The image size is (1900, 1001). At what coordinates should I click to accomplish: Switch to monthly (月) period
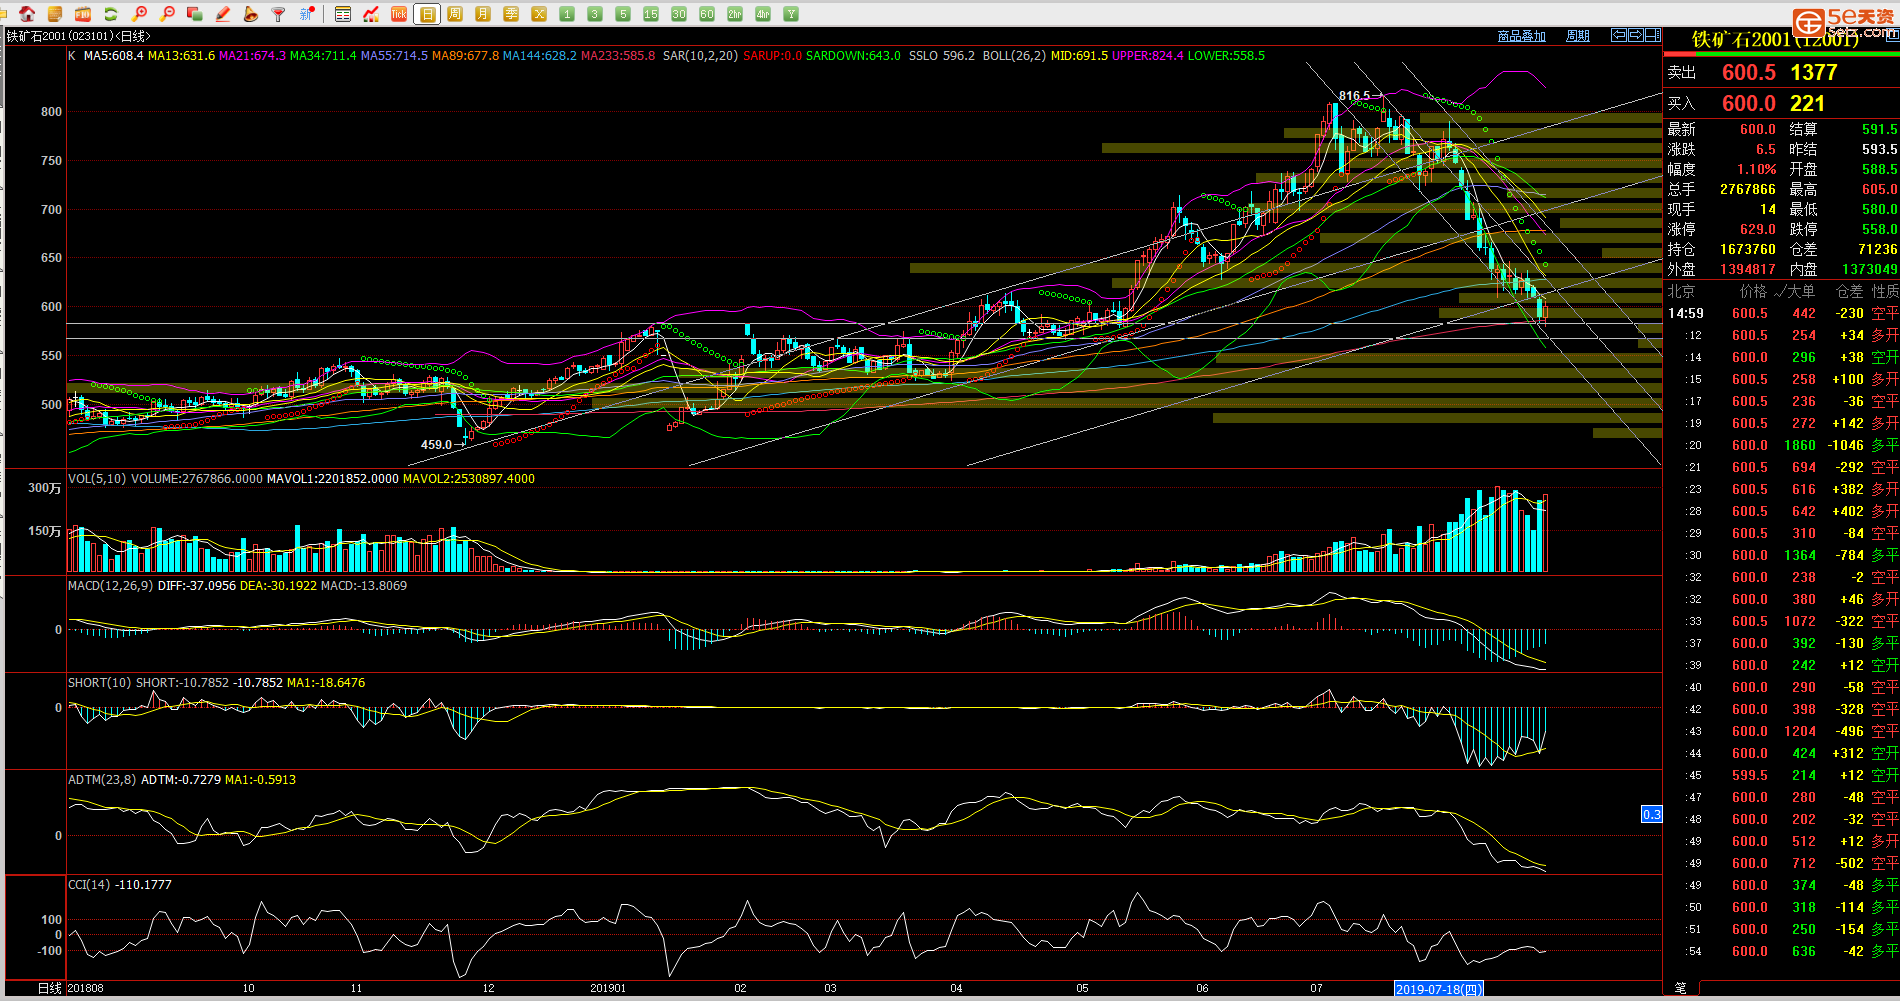(483, 14)
